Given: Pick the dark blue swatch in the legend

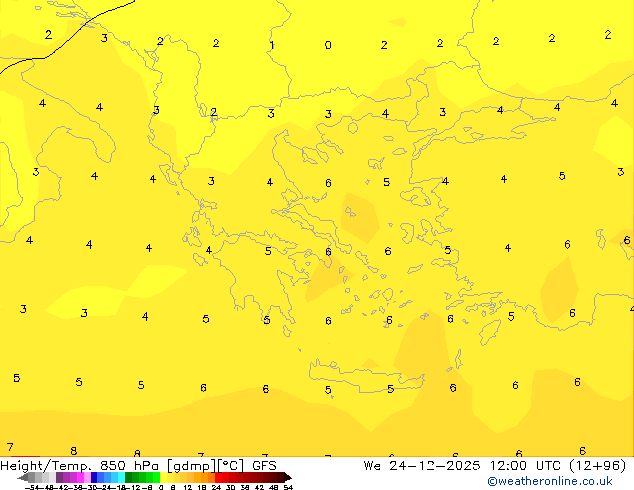Looking at the screenshot, I should 94,477.
